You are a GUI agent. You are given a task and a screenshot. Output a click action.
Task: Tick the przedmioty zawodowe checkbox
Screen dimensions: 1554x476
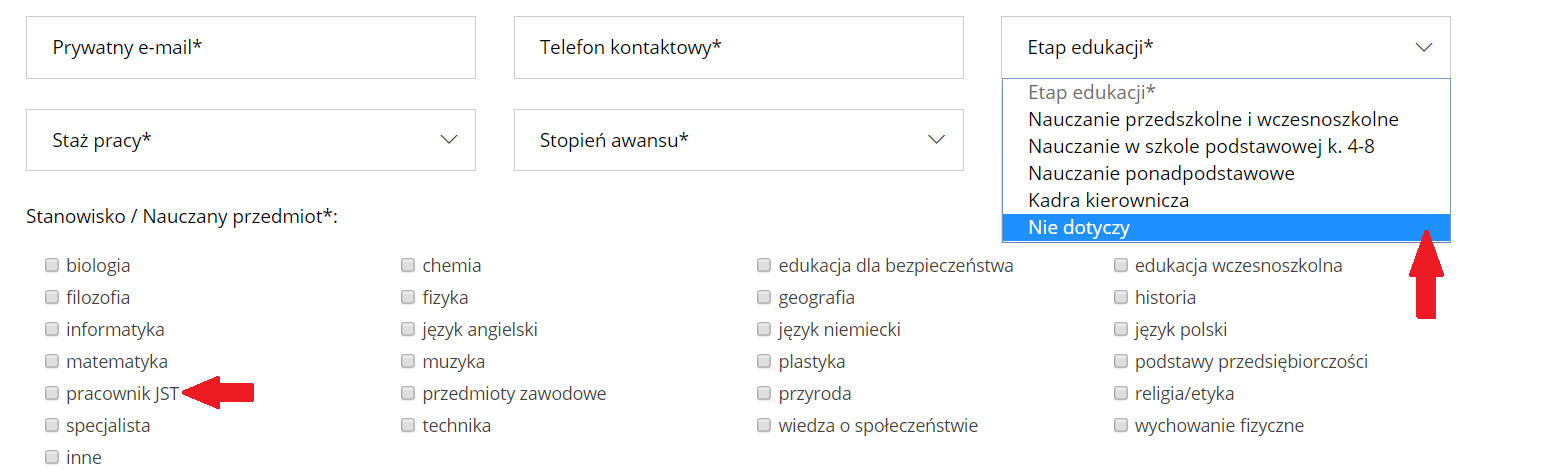click(408, 394)
